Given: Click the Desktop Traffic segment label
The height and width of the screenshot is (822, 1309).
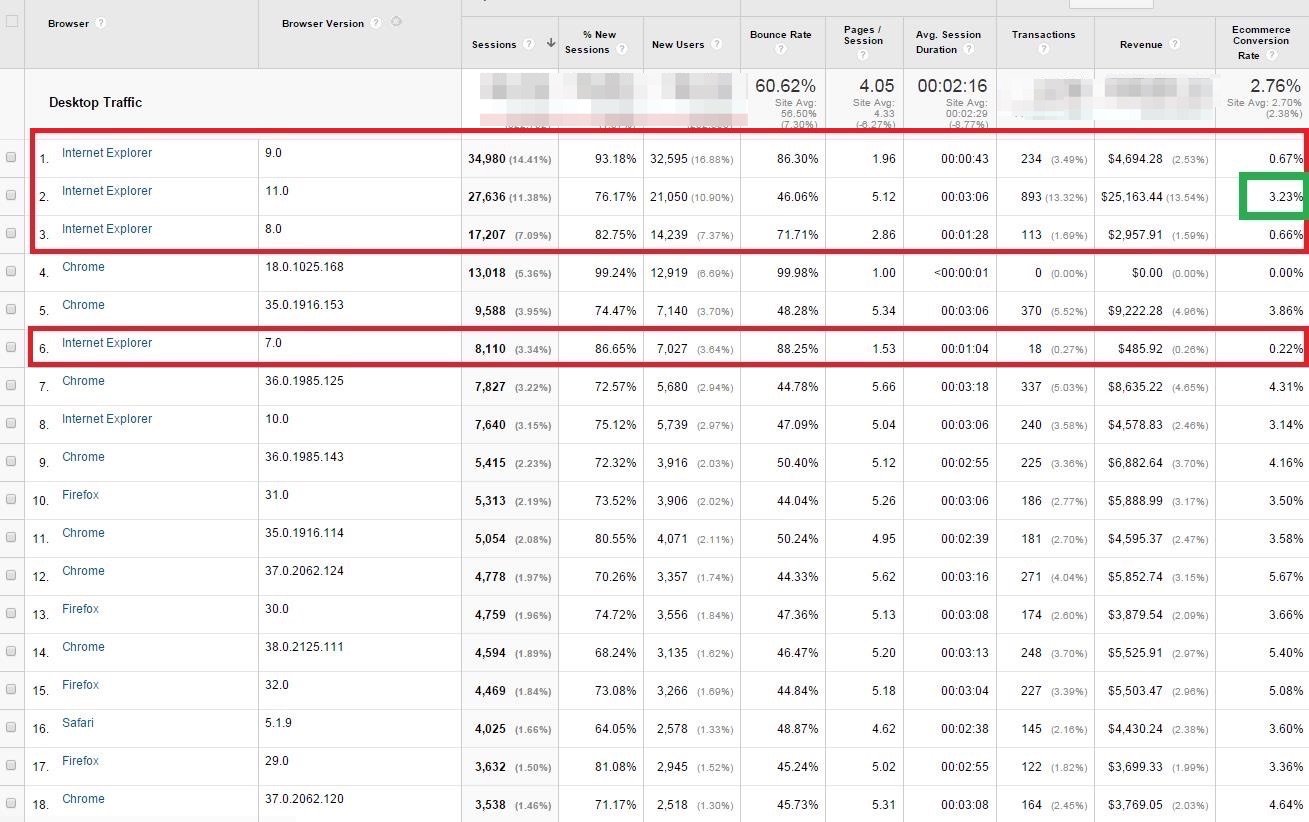Looking at the screenshot, I should pos(95,102).
